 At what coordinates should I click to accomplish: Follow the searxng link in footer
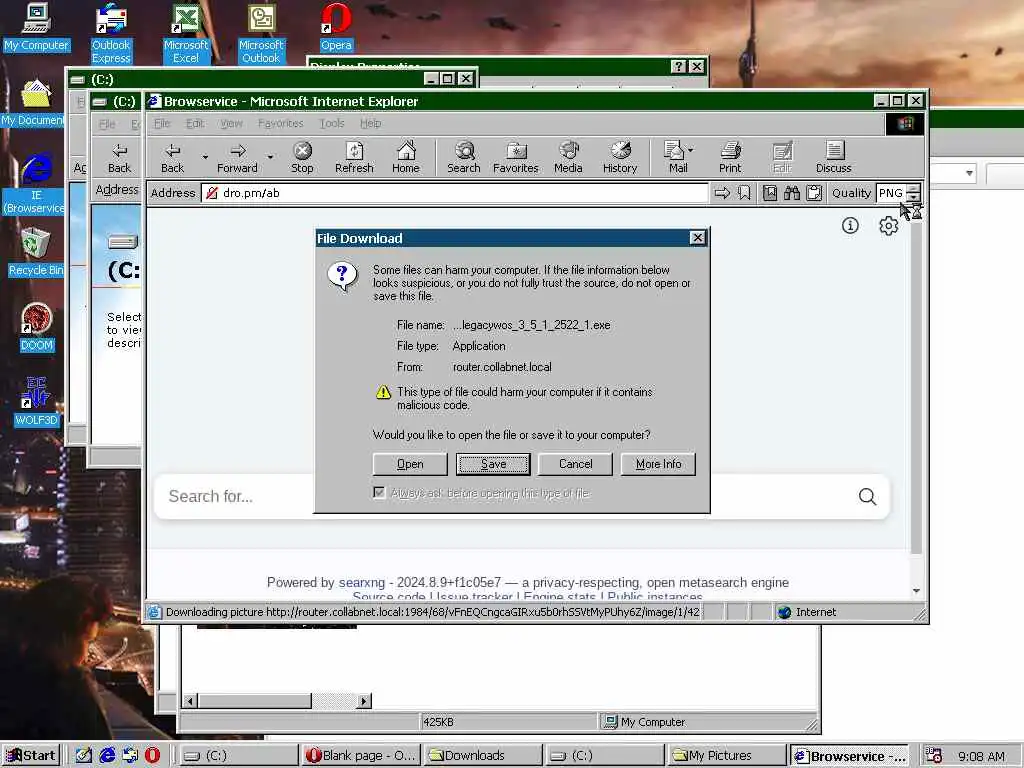click(362, 583)
